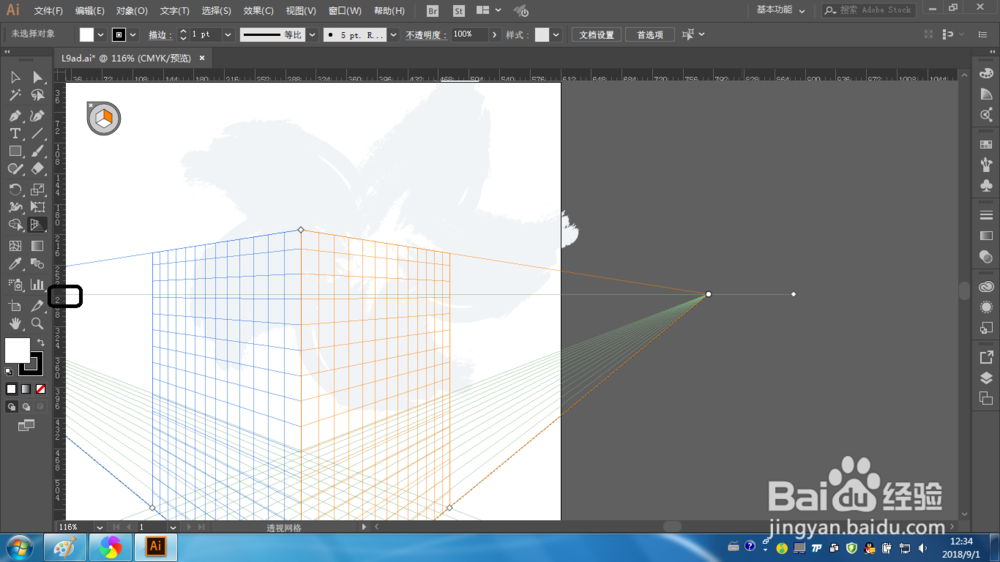This screenshot has width=1000, height=562.
Task: Select the Perspective Grid tool
Action: click(38, 225)
